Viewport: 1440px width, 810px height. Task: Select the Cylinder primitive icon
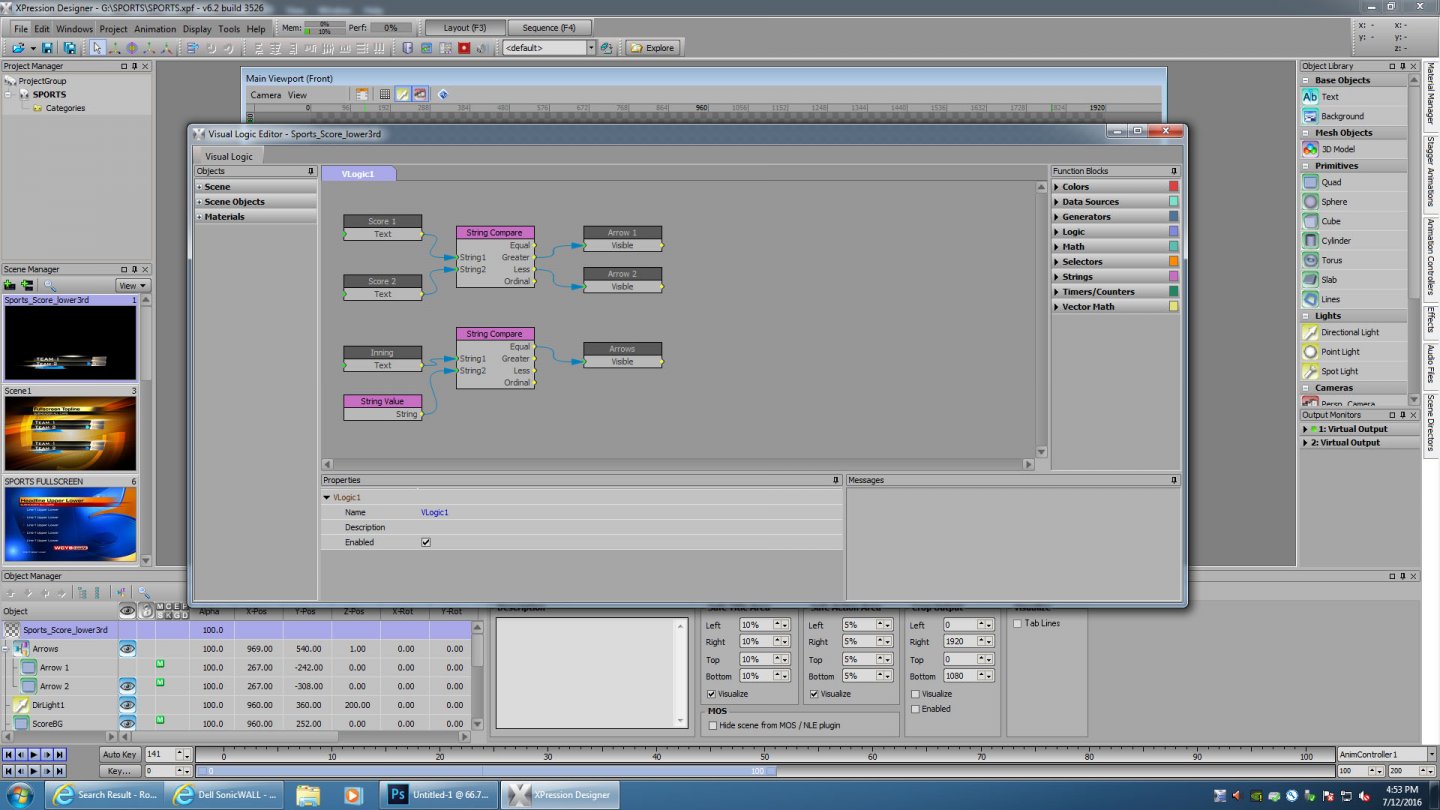tap(1310, 241)
